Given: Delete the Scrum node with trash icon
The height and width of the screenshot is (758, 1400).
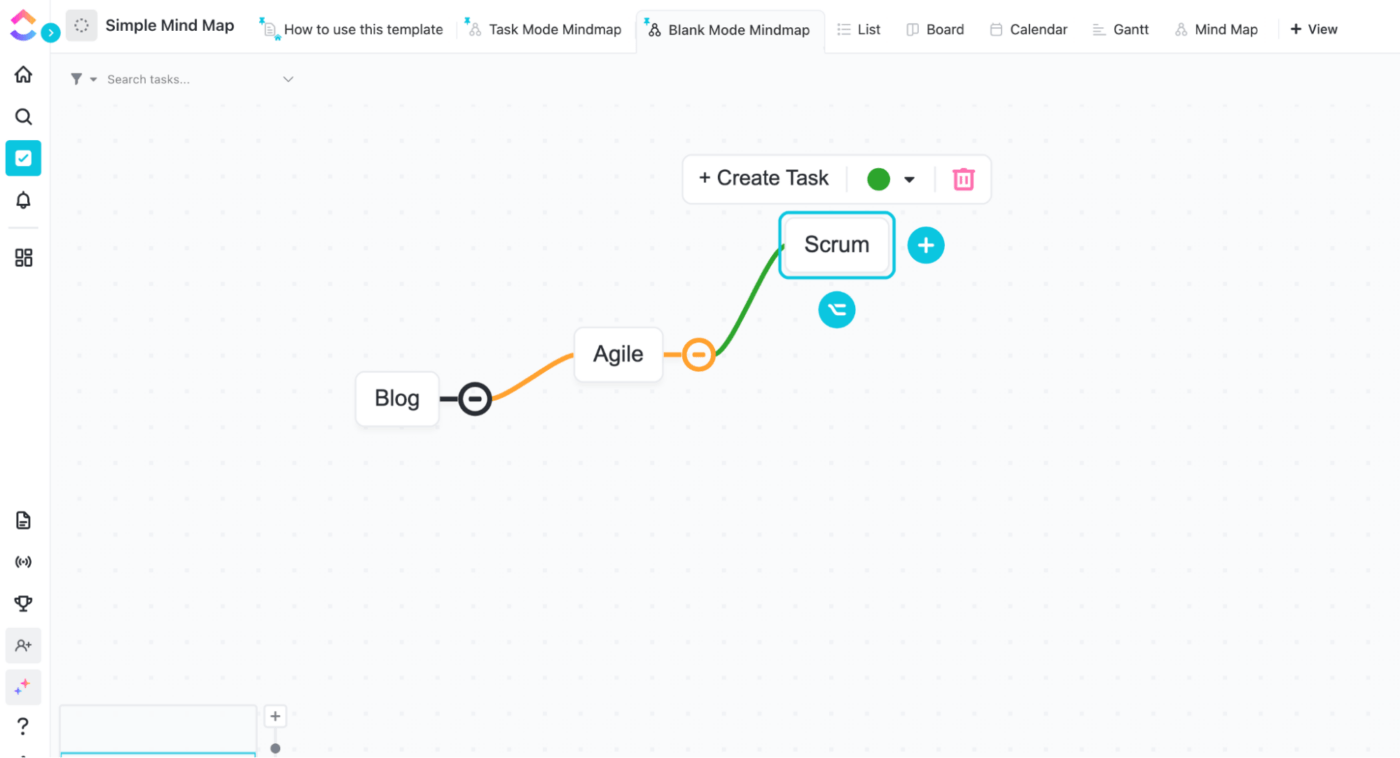Looking at the screenshot, I should tap(963, 179).
